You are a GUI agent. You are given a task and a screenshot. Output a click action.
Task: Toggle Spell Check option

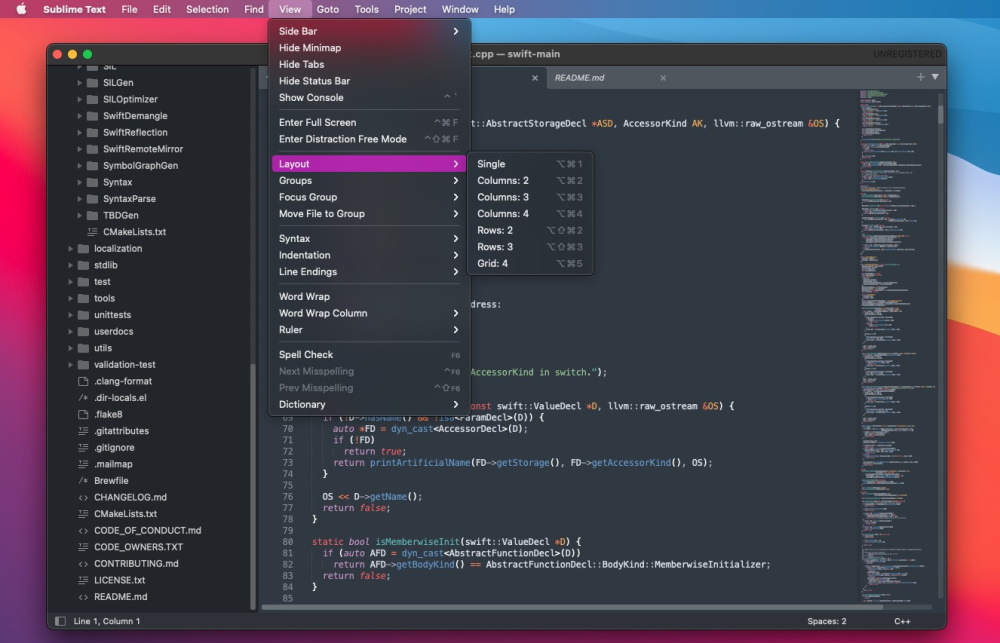click(x=369, y=355)
